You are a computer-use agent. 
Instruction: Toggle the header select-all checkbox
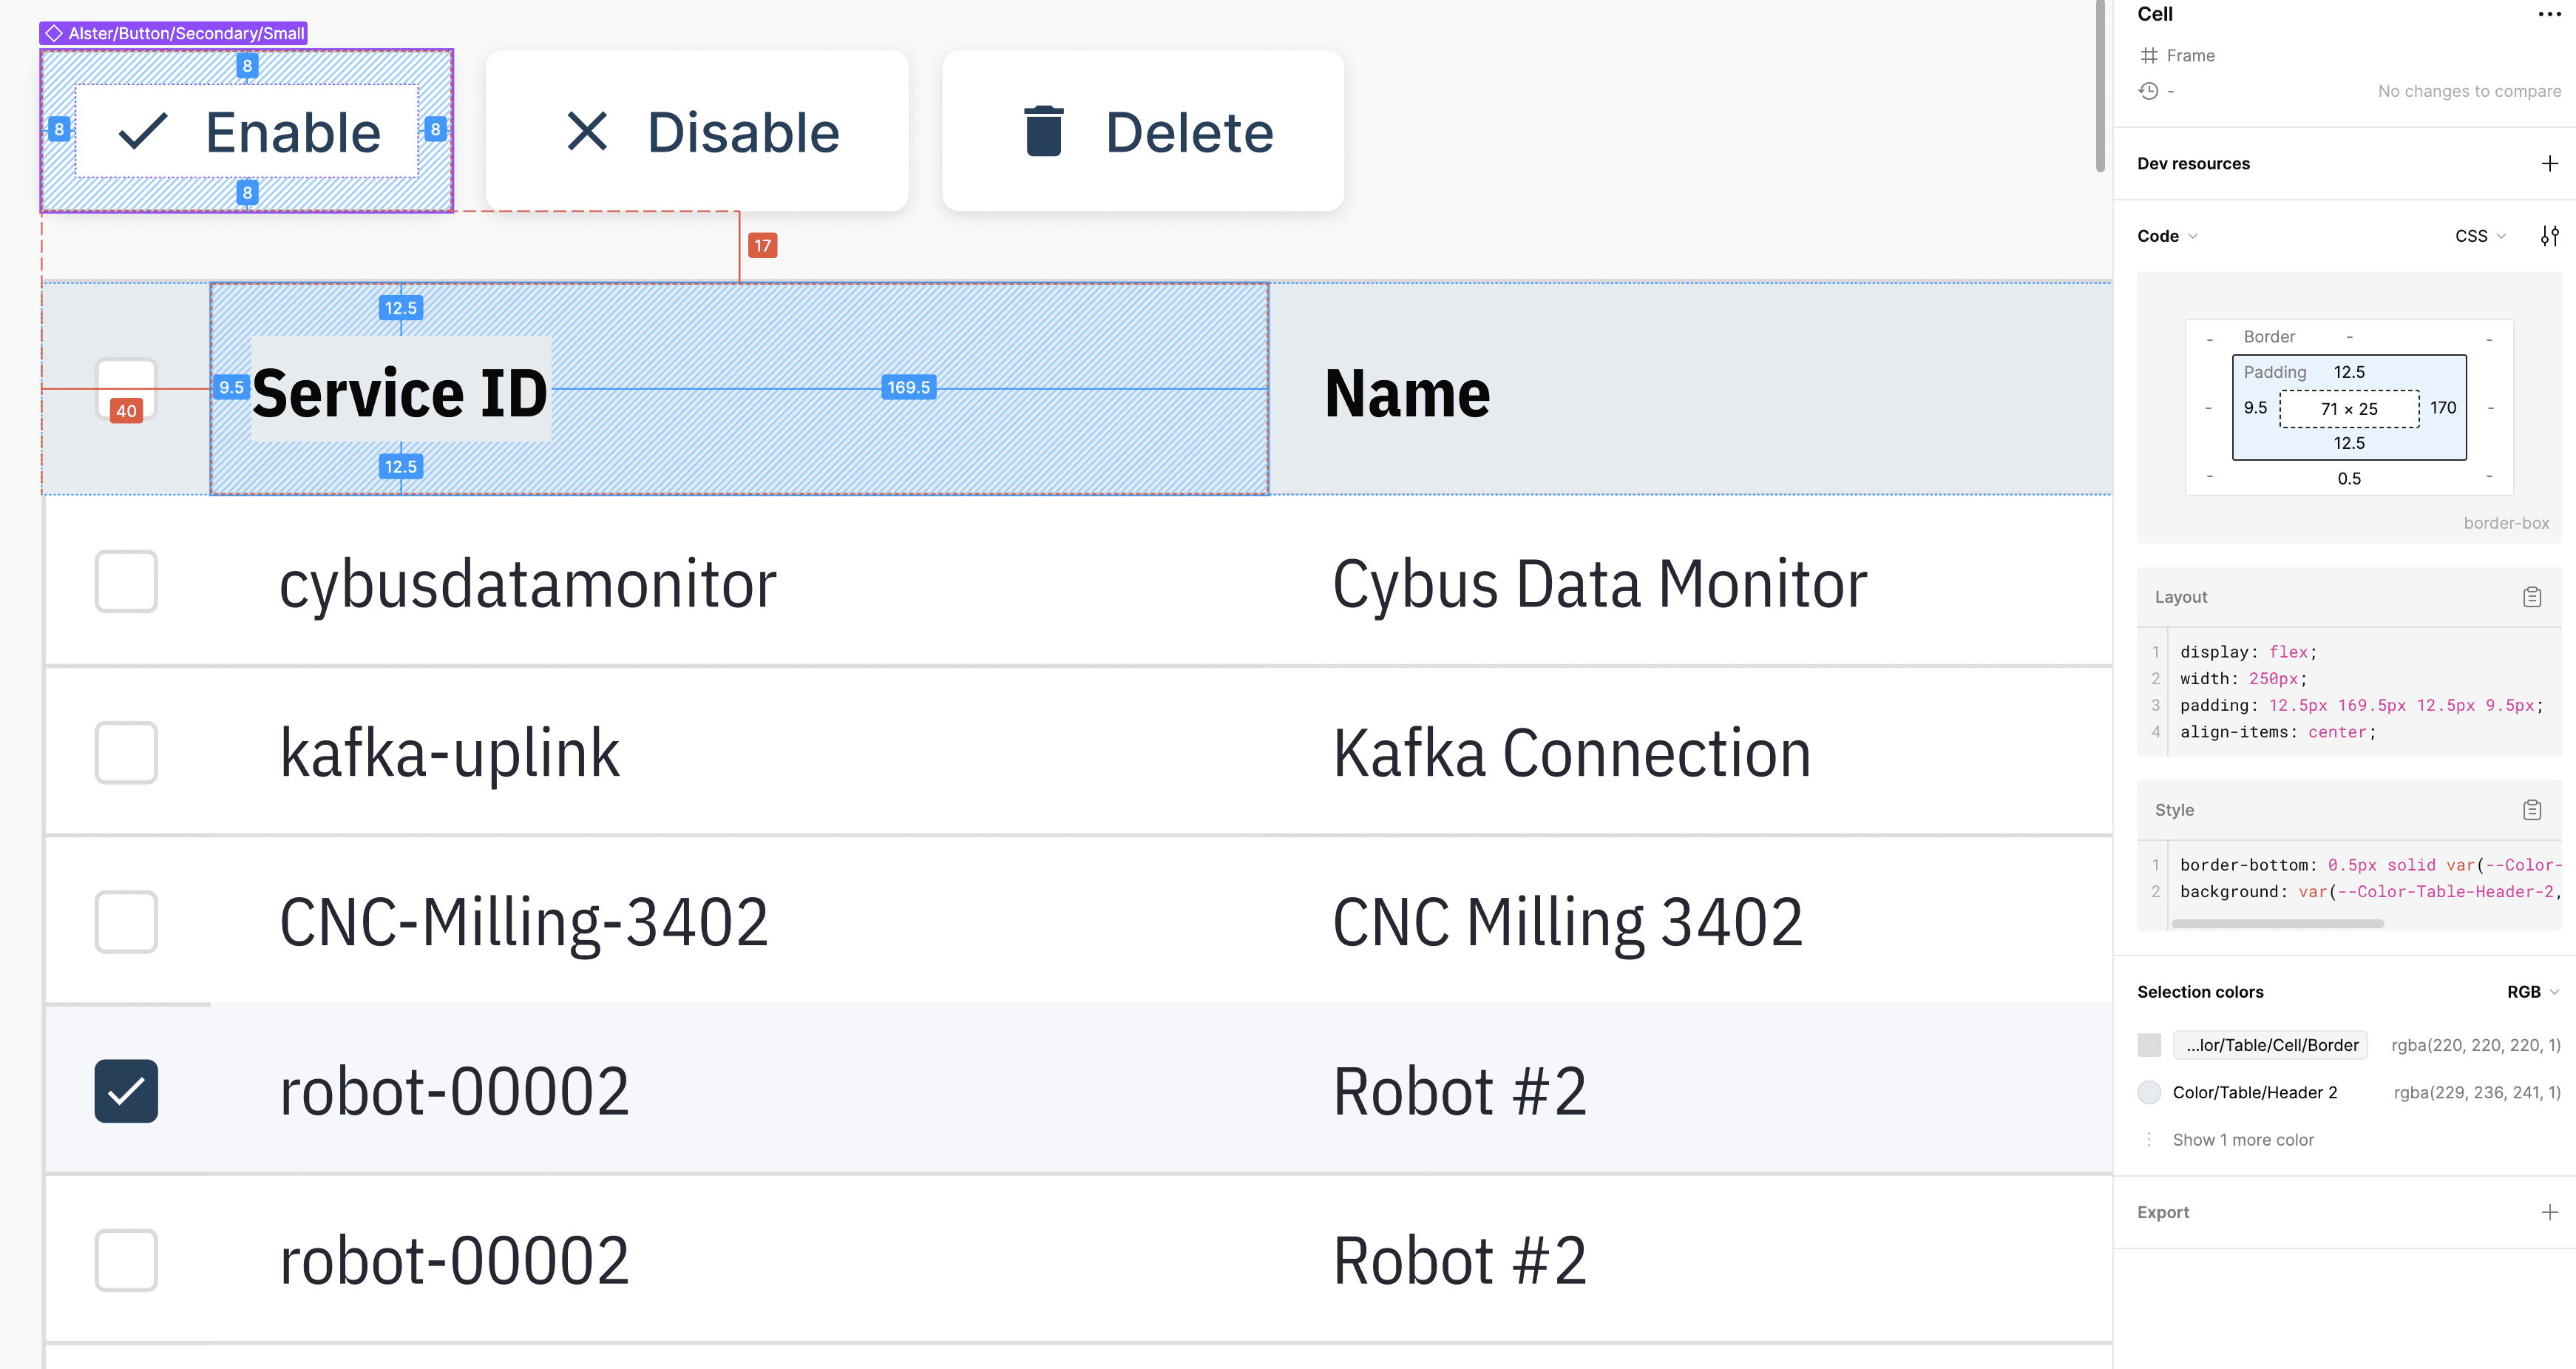(126, 389)
